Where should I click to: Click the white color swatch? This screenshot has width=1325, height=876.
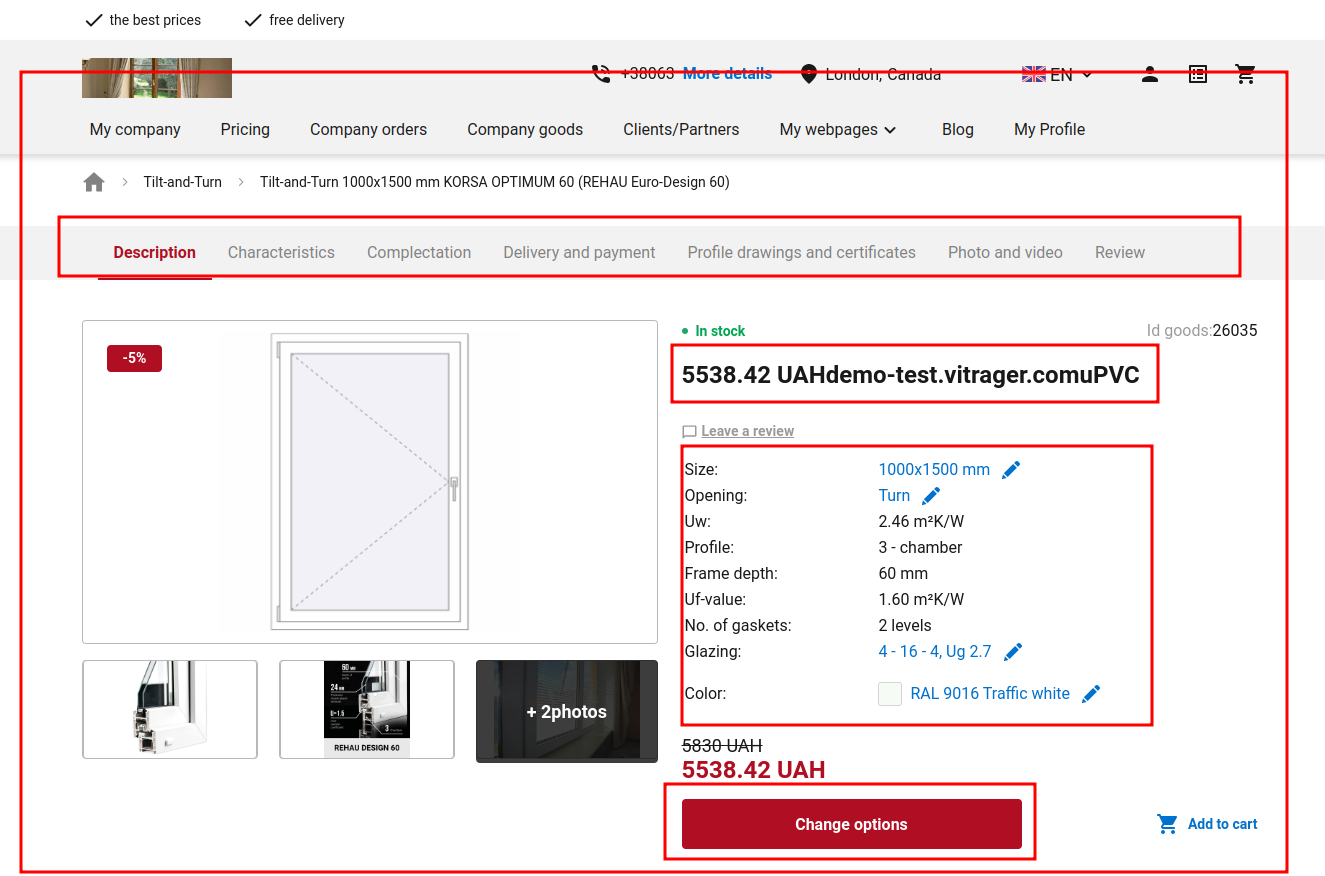click(890, 694)
